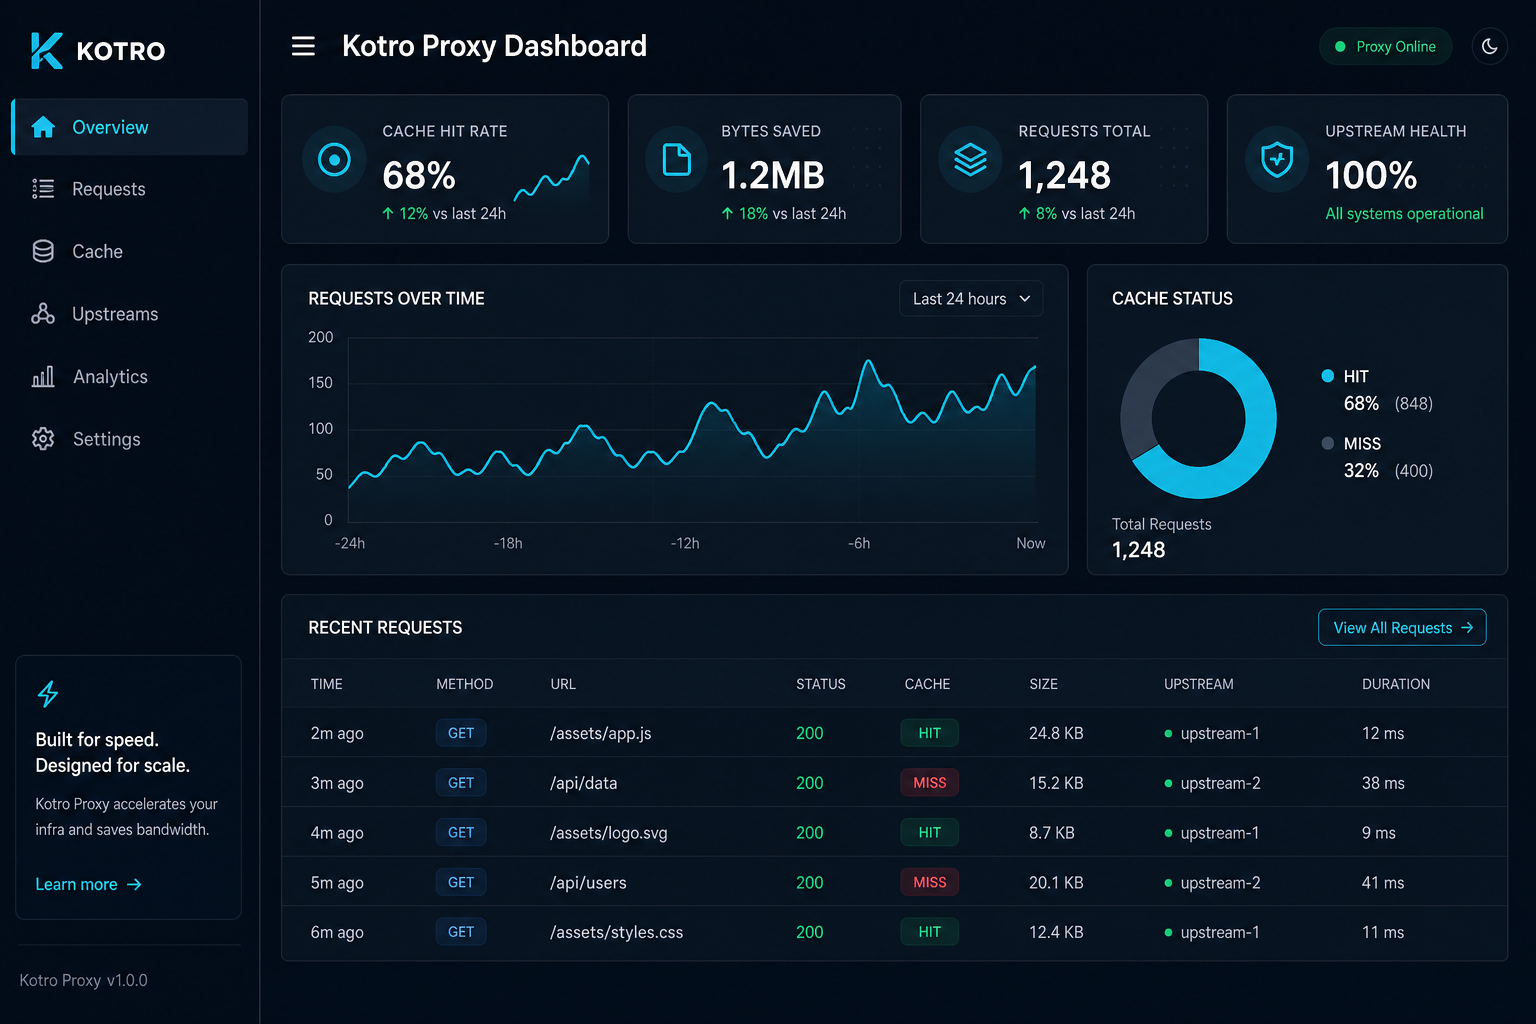Sort by the DURATION column header

(1396, 684)
